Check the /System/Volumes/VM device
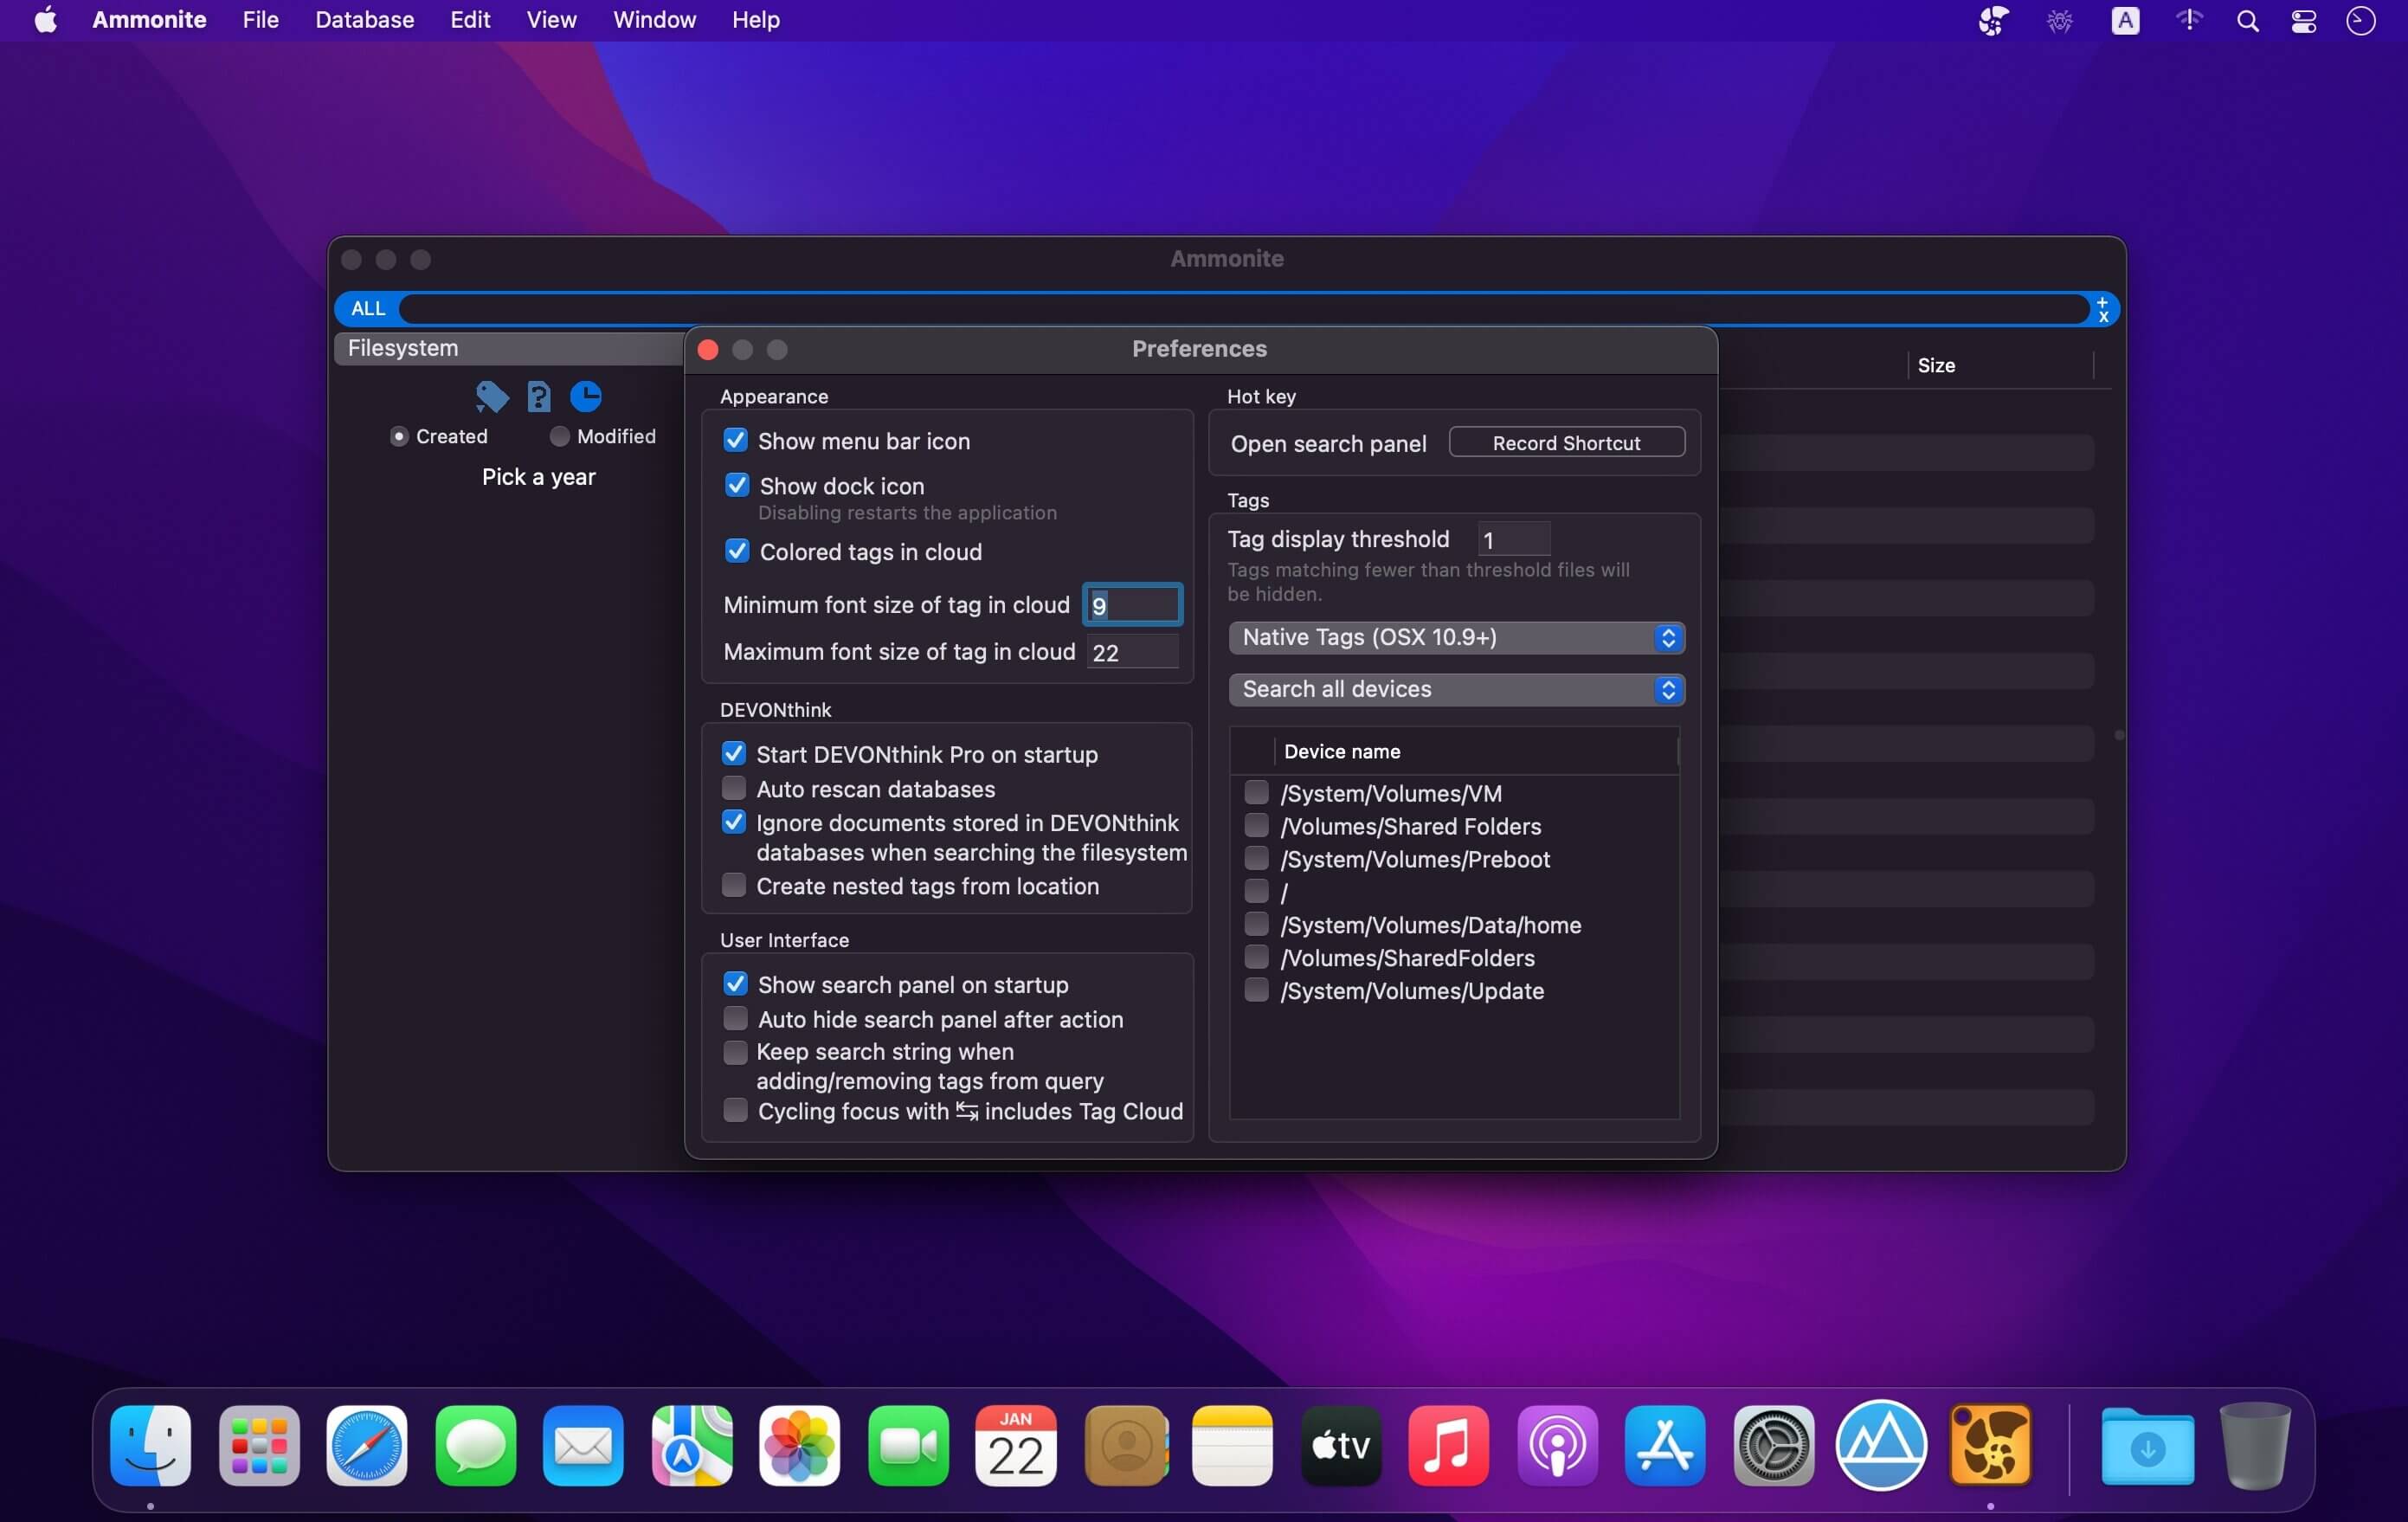The image size is (2408, 1522). click(x=1256, y=792)
